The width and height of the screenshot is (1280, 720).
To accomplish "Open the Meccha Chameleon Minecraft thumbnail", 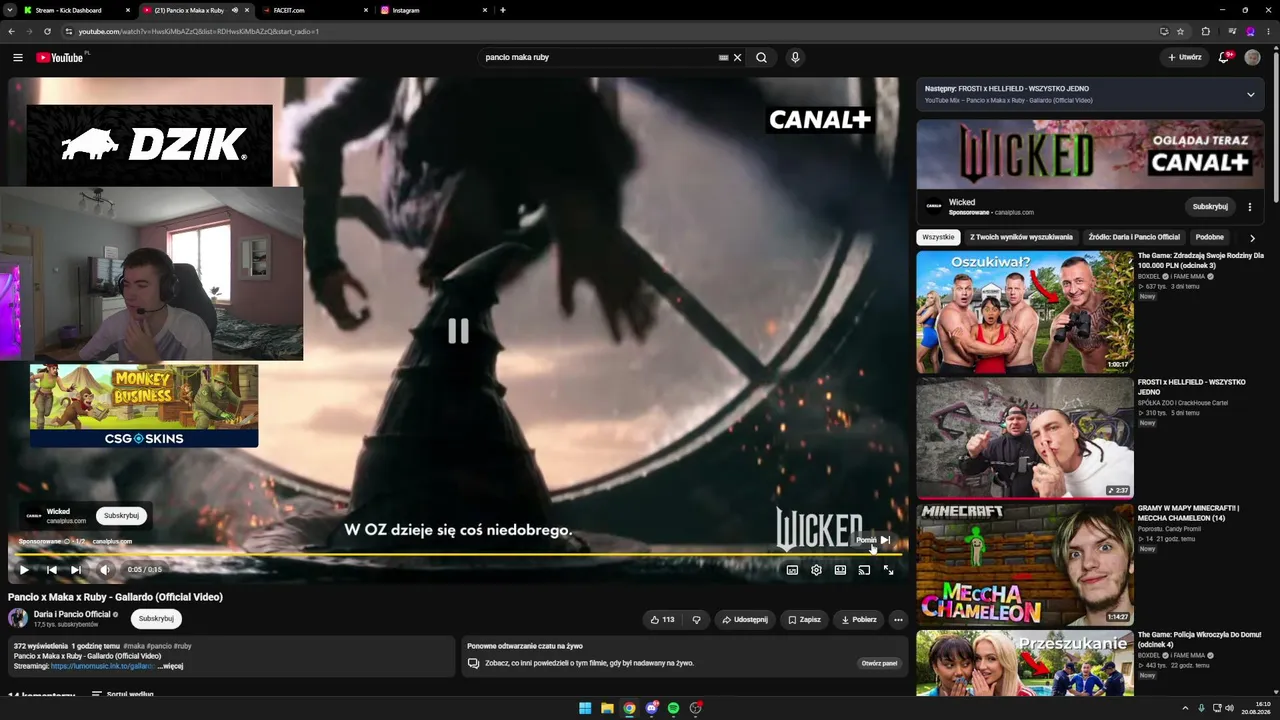I will coord(1025,564).
